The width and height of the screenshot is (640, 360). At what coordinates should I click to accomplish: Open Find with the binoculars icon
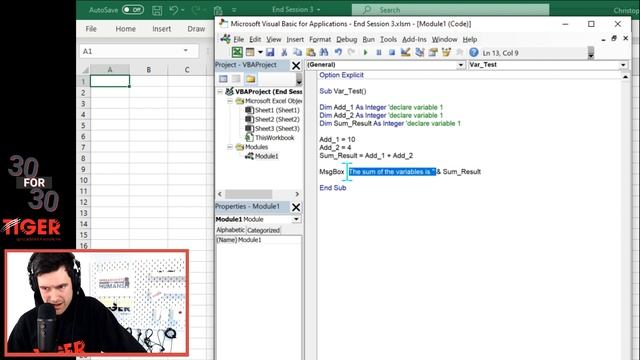(324, 52)
